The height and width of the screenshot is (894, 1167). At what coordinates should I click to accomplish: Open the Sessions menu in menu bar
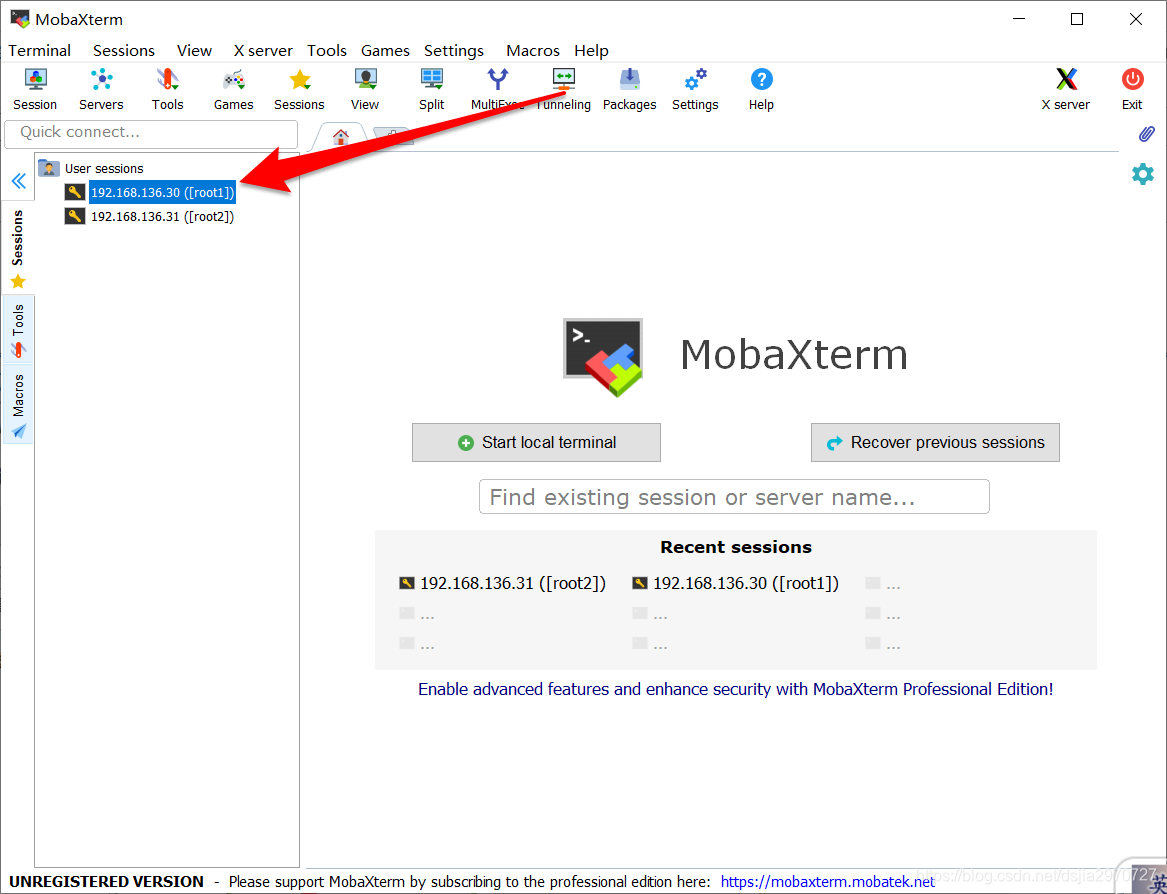124,51
